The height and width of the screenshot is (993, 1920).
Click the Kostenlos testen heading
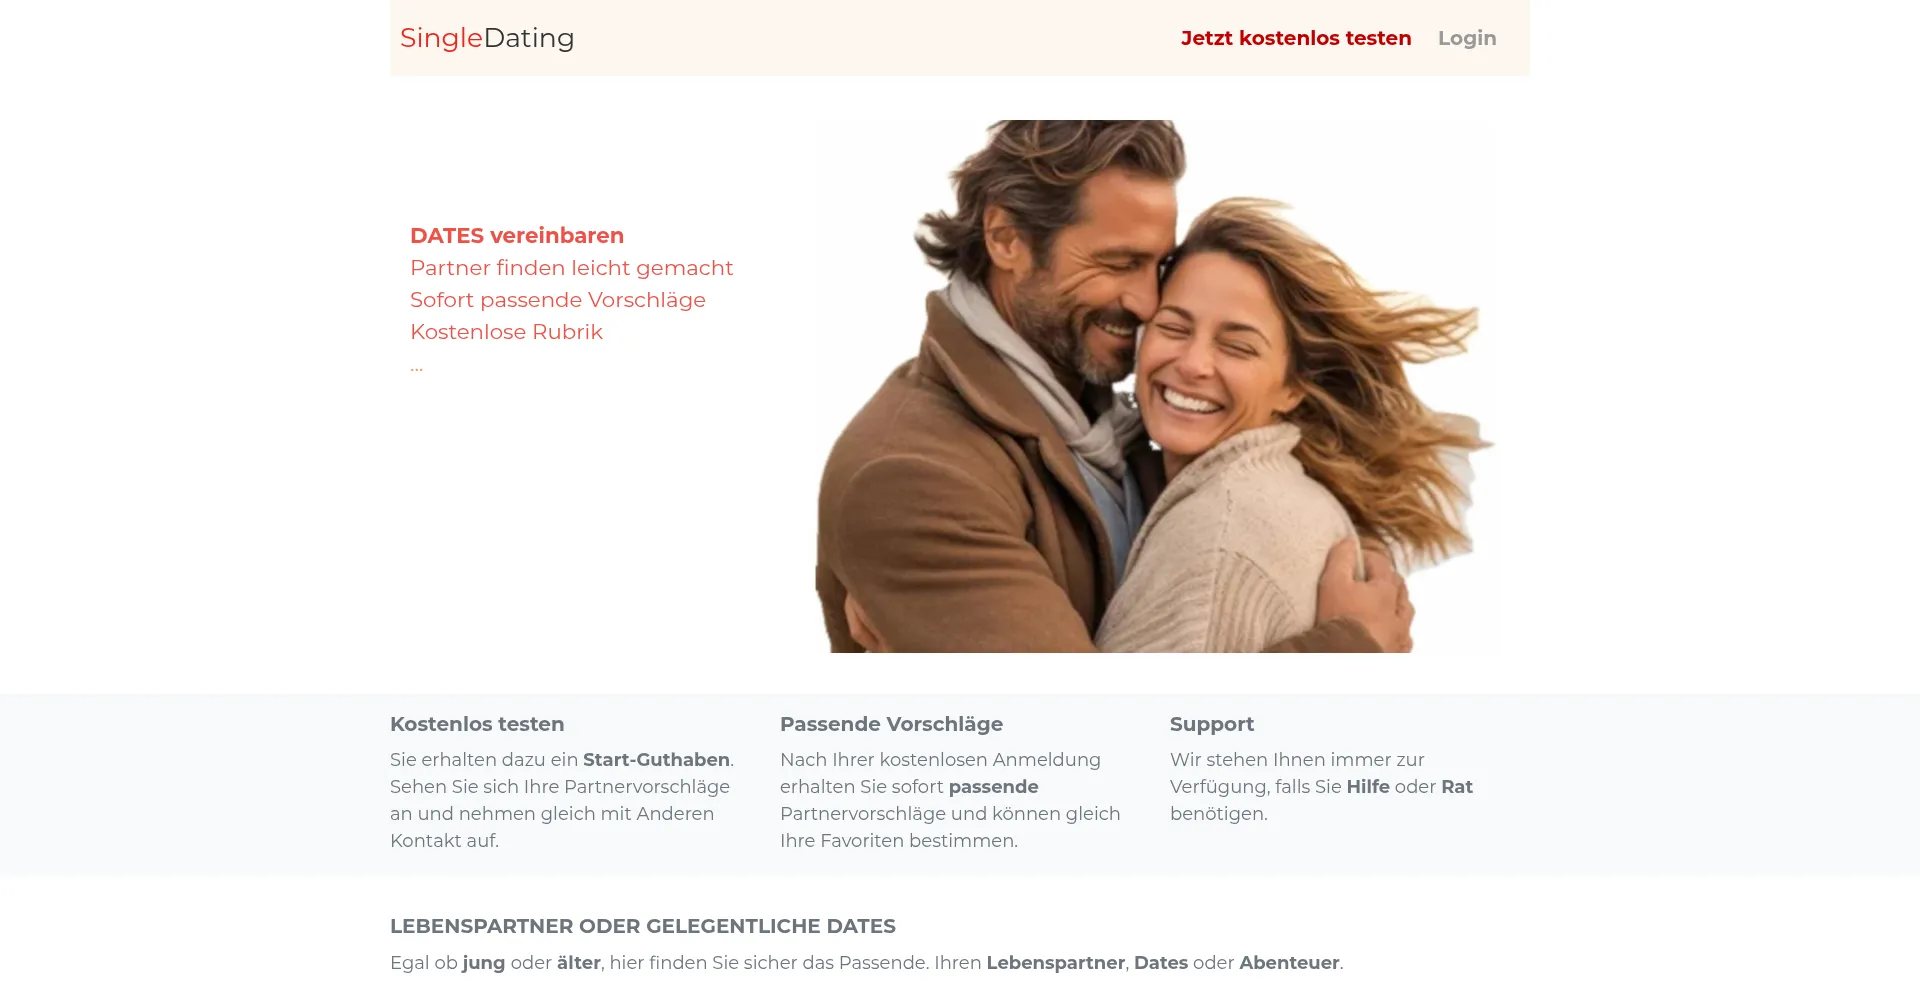click(x=477, y=724)
